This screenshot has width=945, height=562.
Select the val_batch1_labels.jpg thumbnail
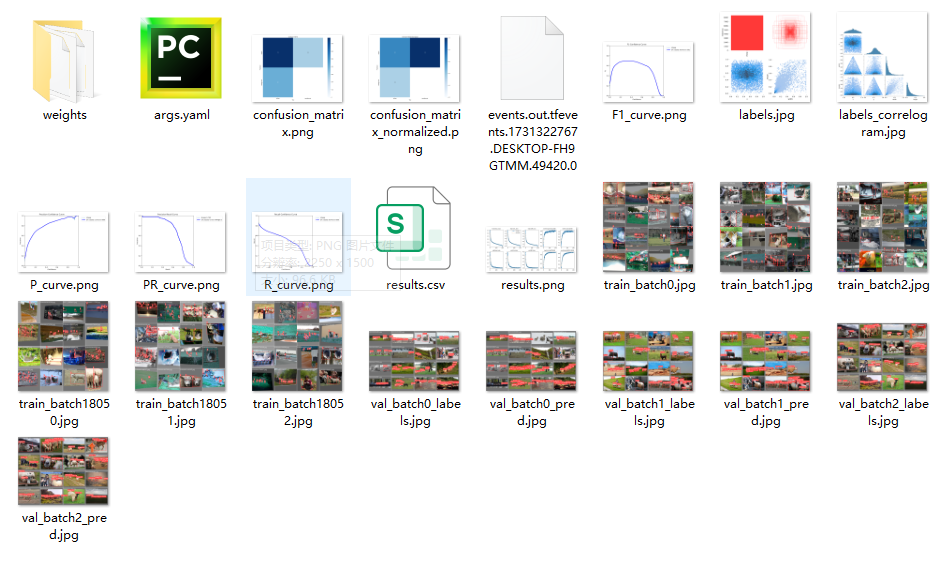click(648, 361)
